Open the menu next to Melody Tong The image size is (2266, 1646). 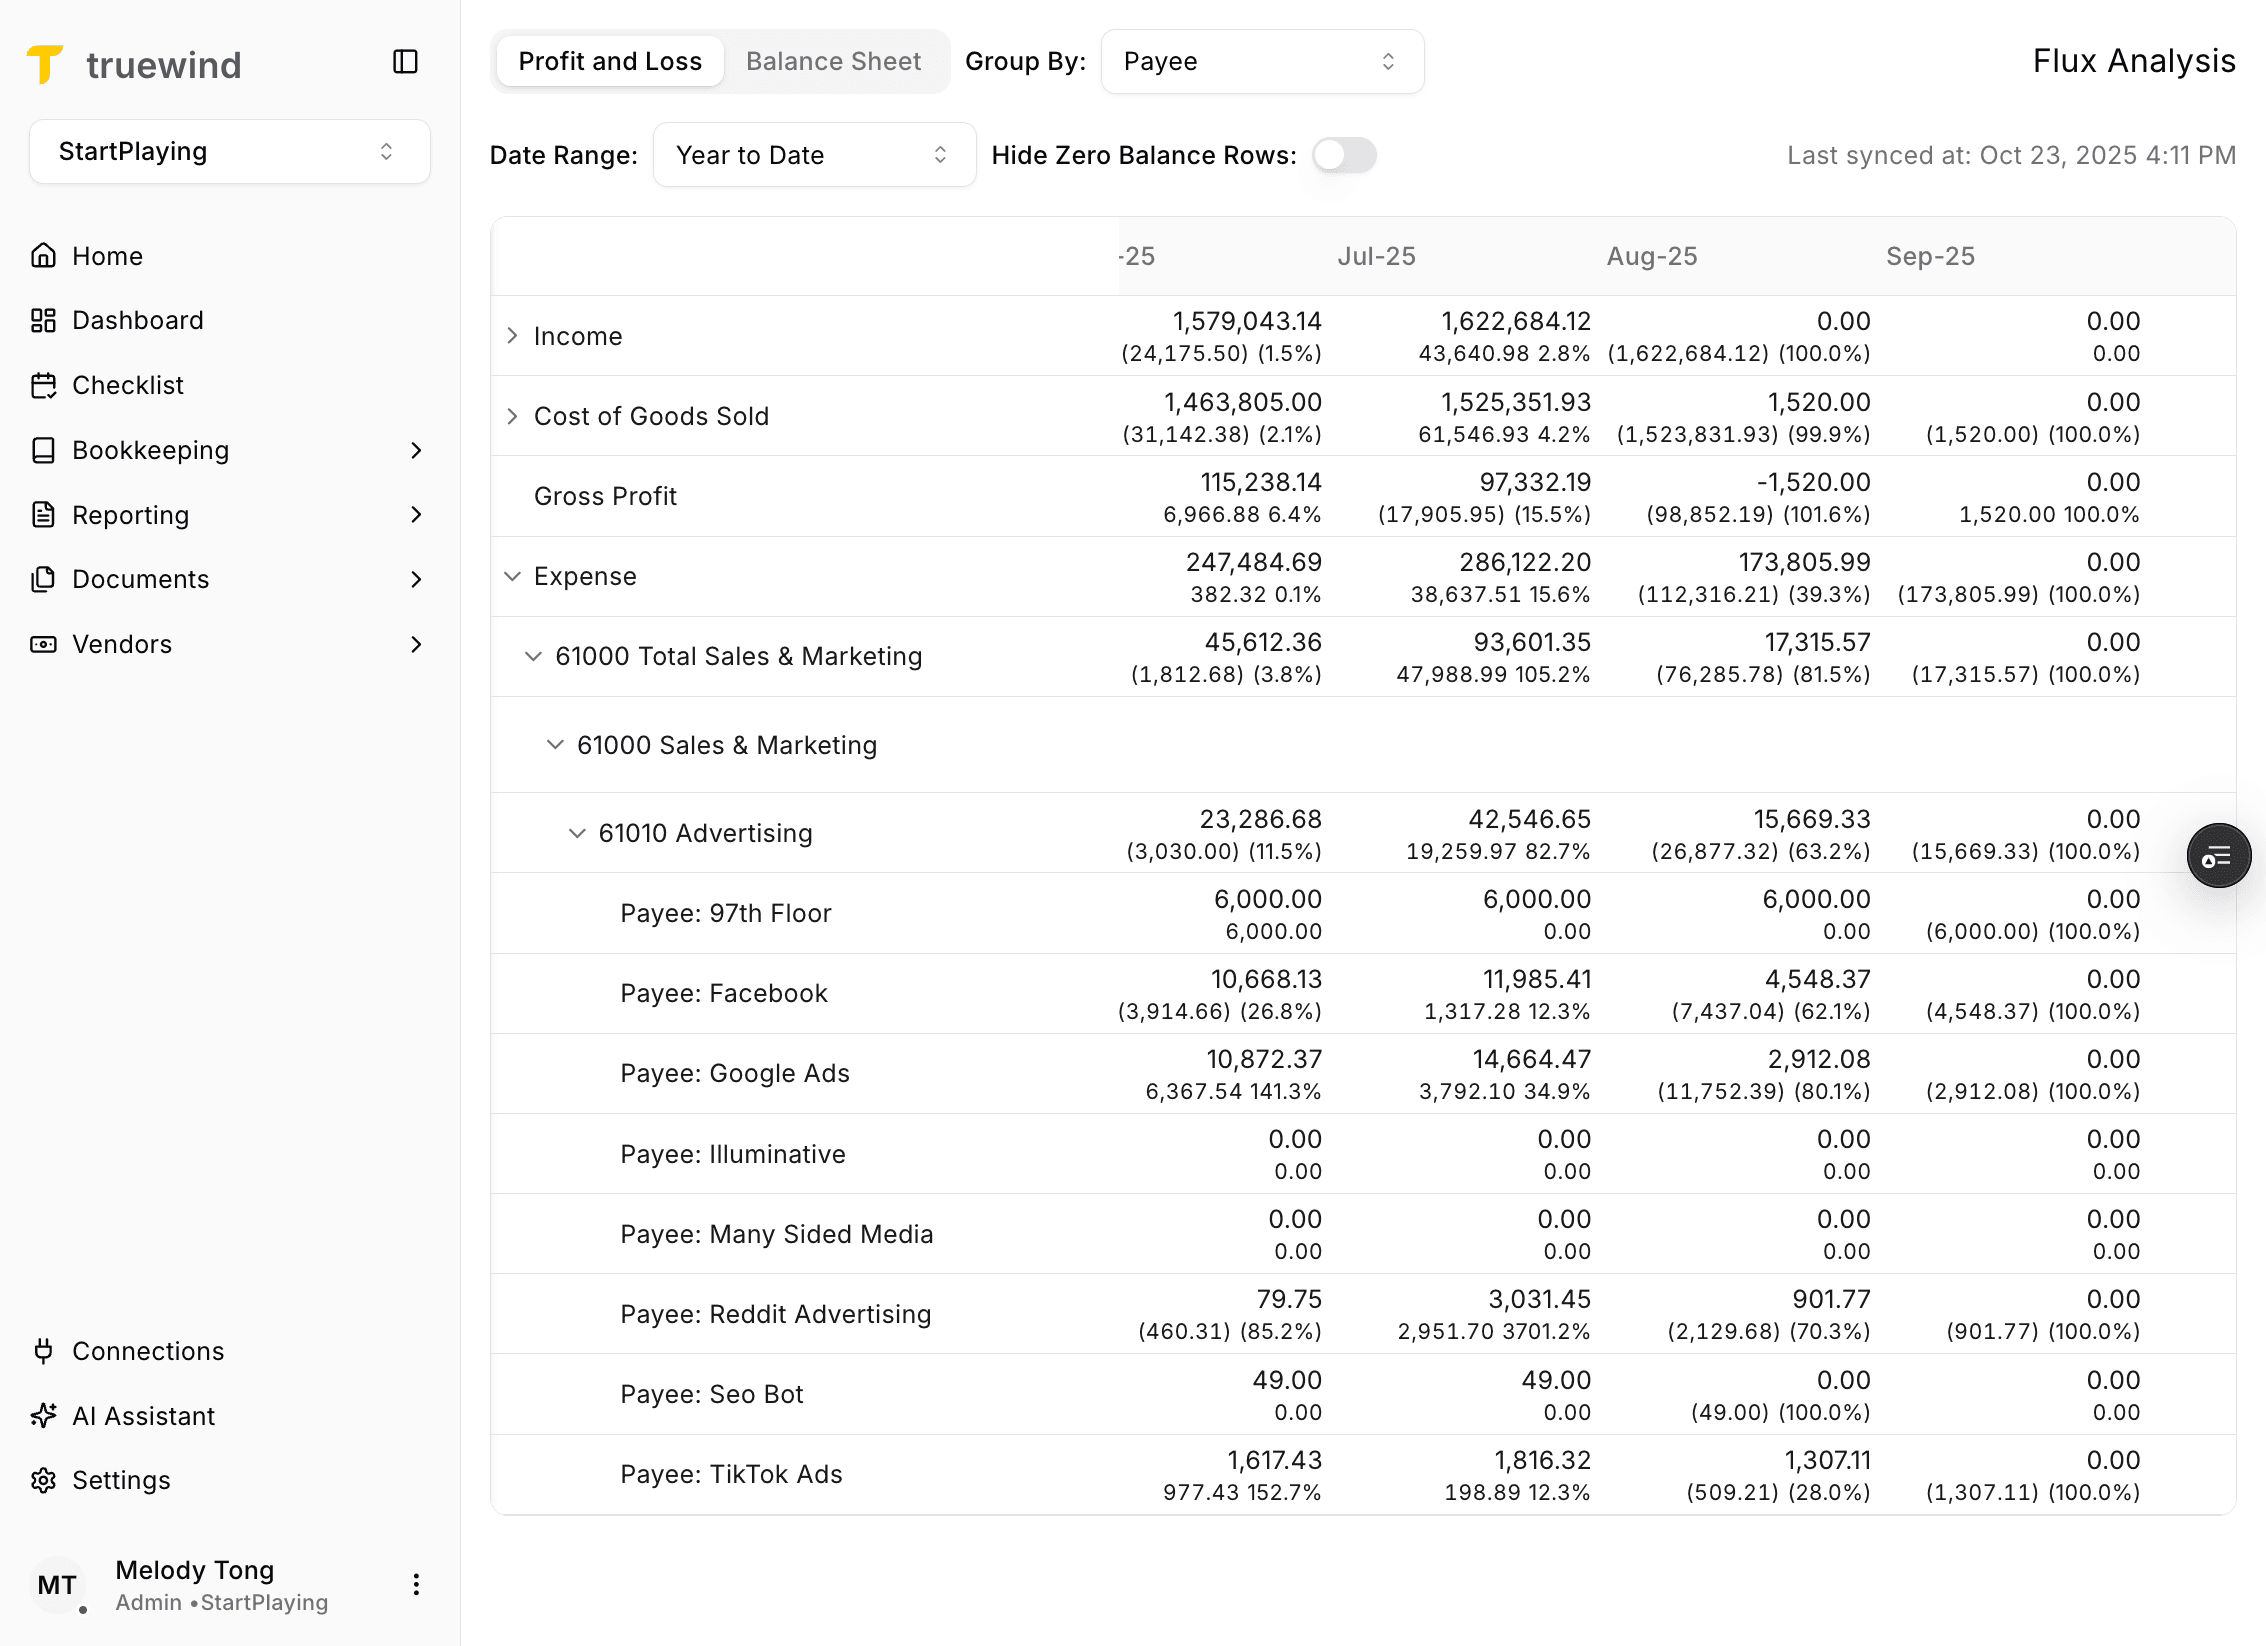click(x=416, y=1584)
